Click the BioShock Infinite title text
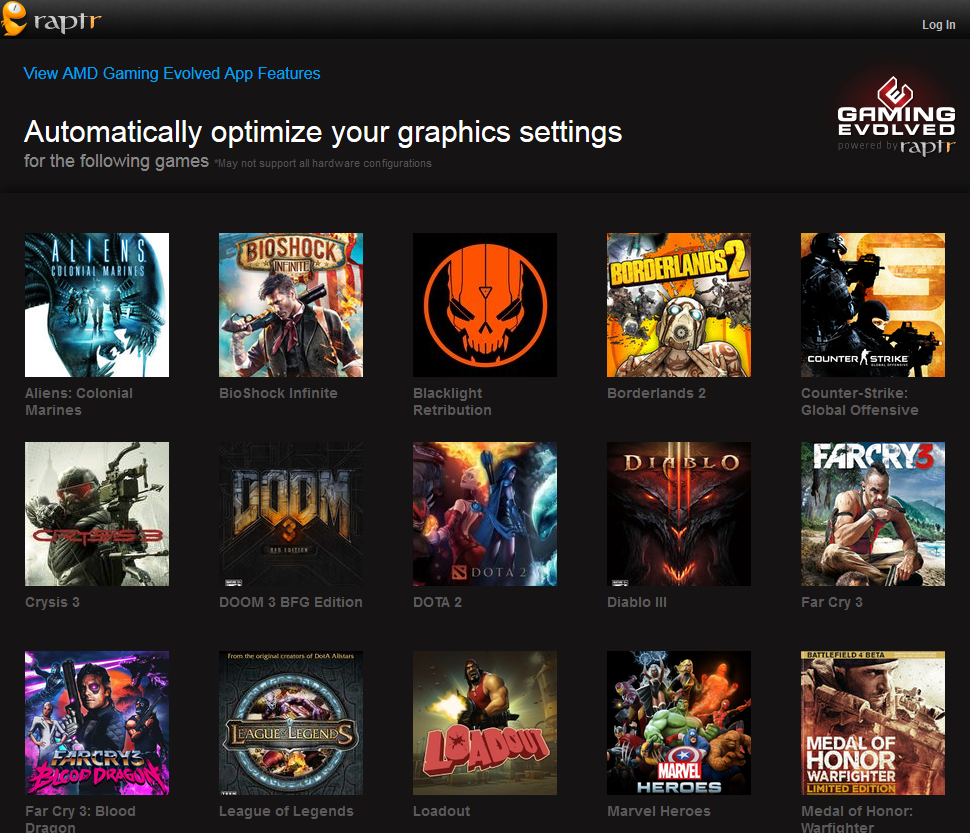 coord(278,393)
